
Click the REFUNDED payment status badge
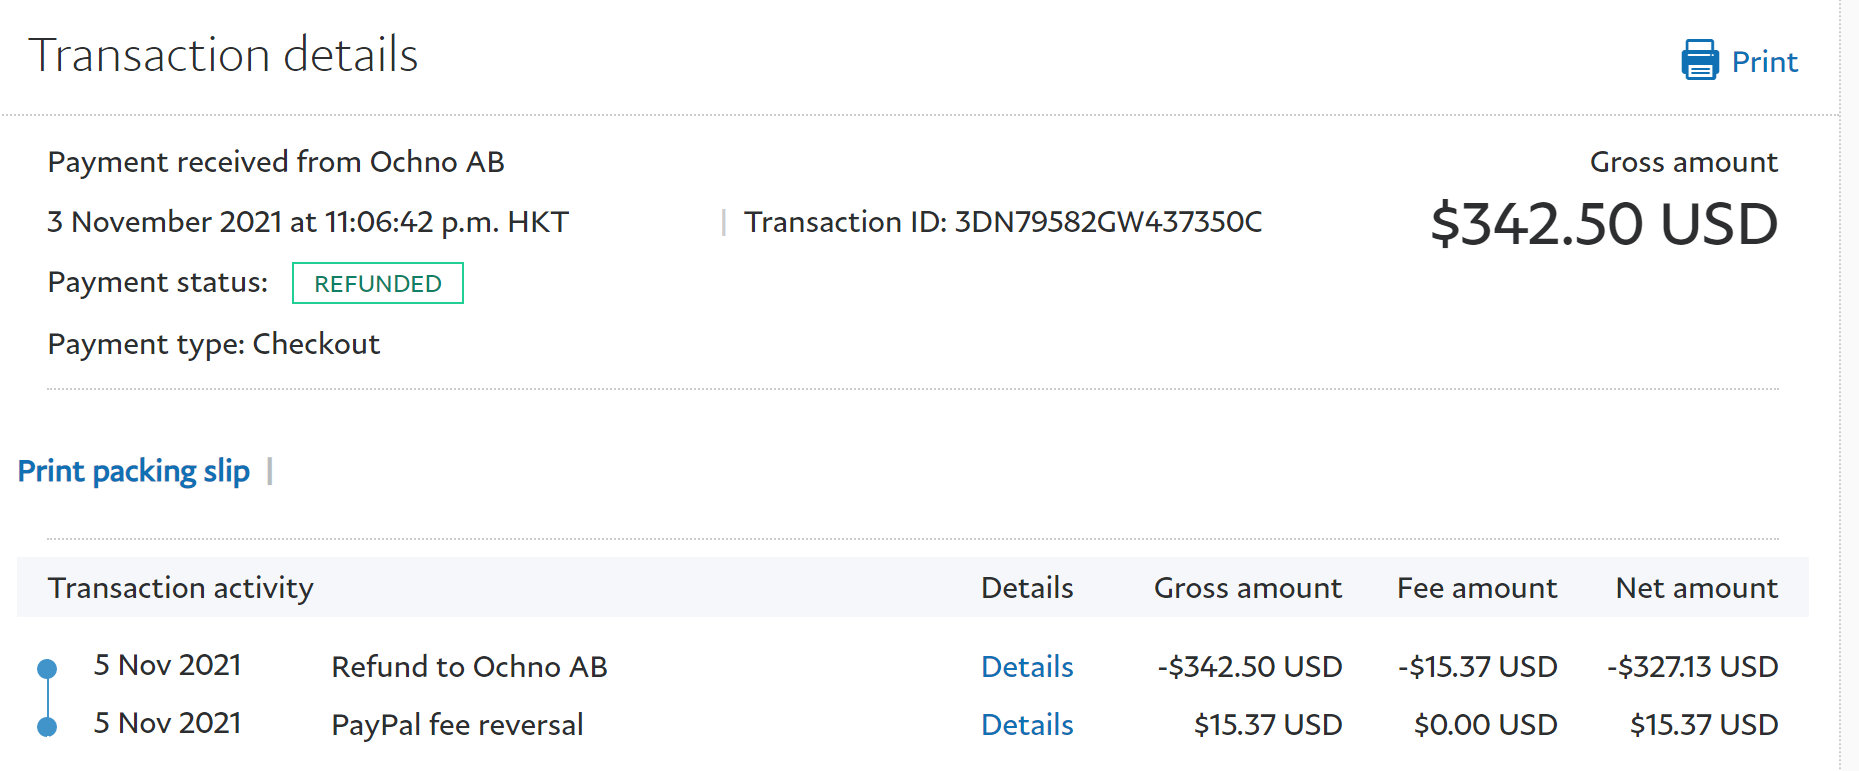point(377,284)
